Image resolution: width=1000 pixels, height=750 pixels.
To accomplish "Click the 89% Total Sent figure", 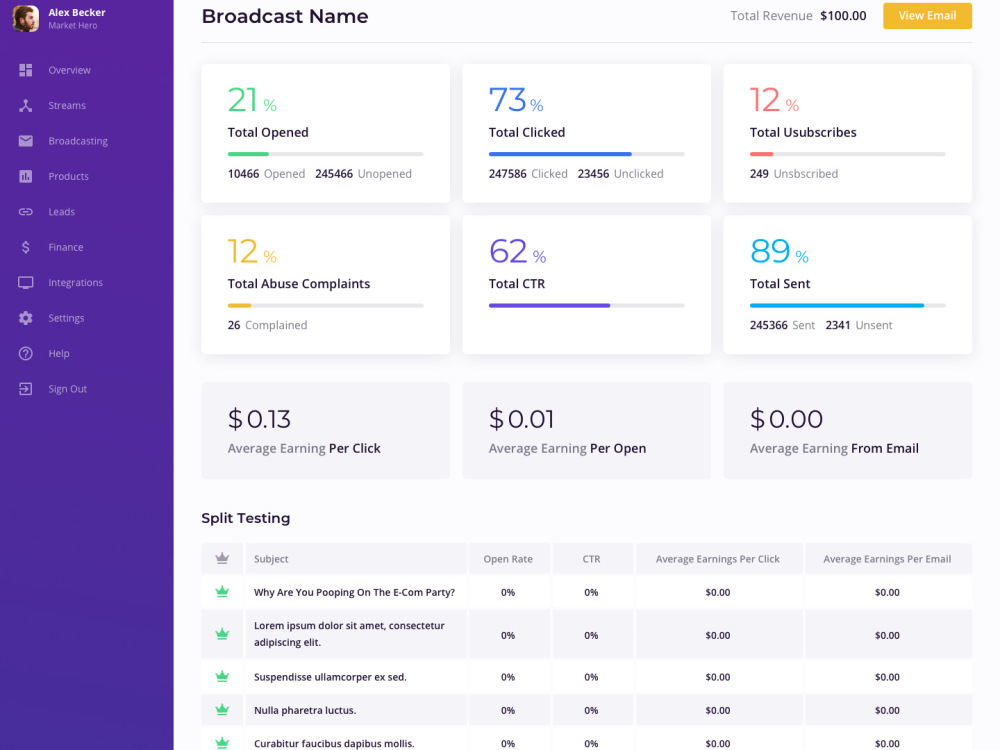I will pos(779,251).
